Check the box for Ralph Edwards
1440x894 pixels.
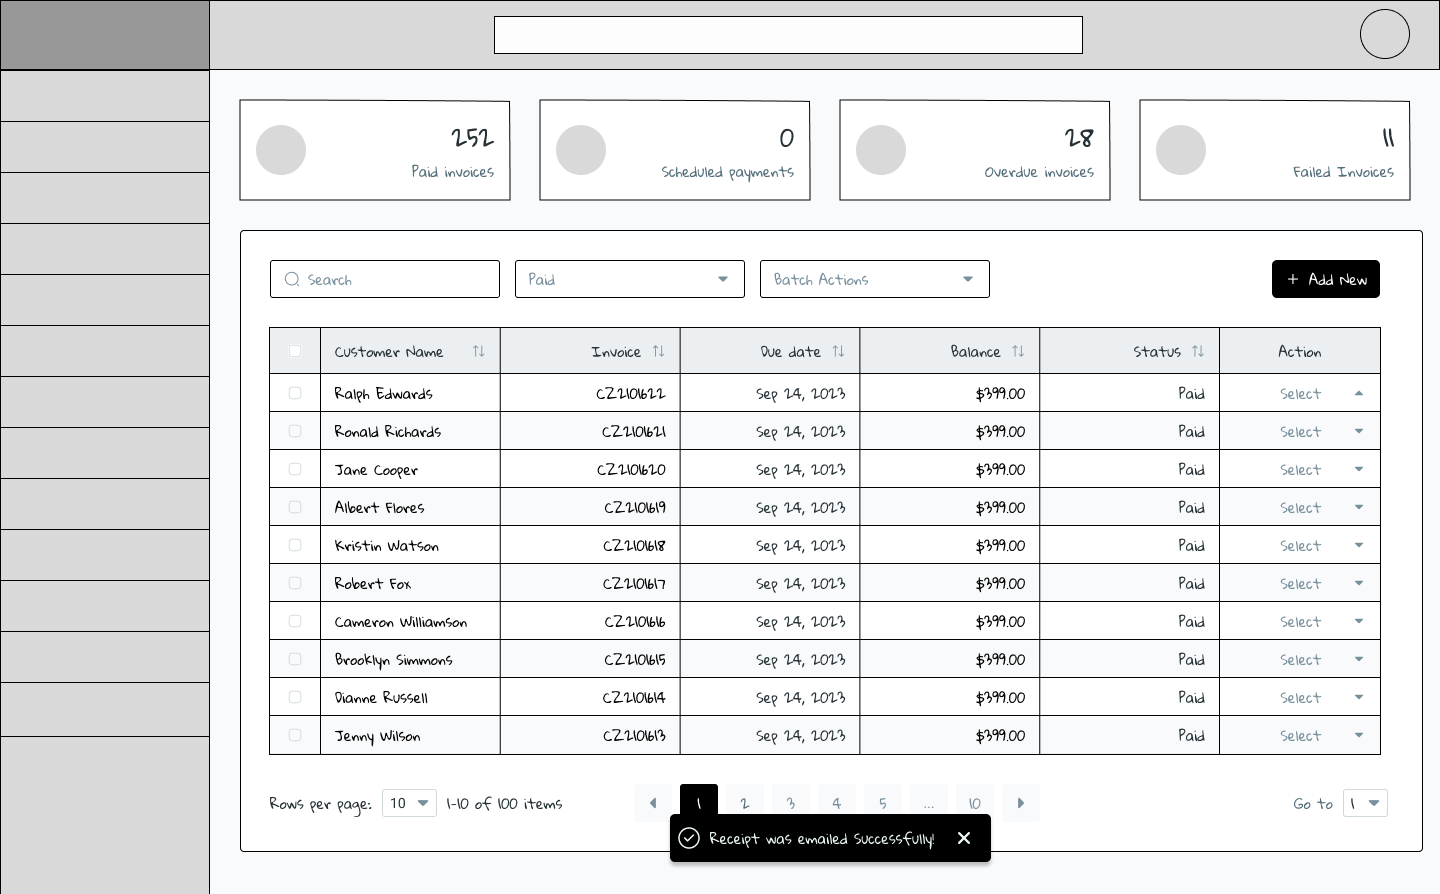[295, 393]
